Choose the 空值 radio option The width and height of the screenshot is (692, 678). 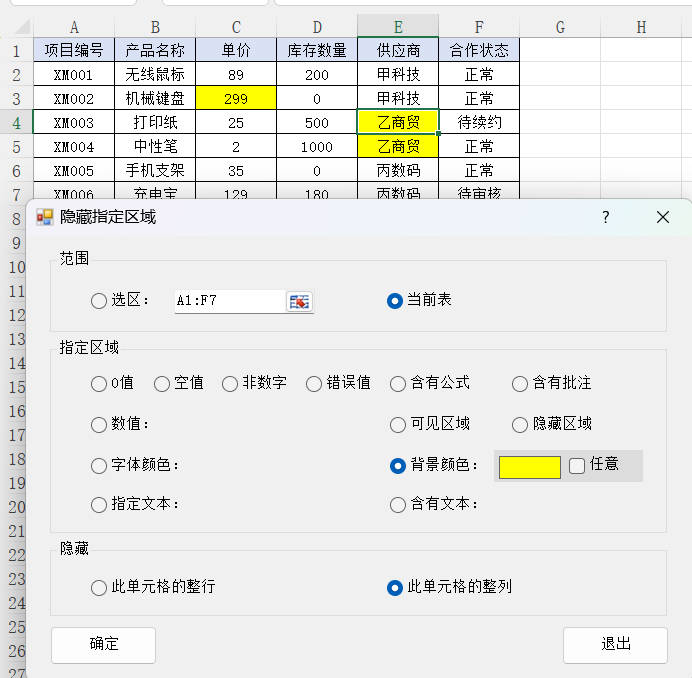click(162, 383)
